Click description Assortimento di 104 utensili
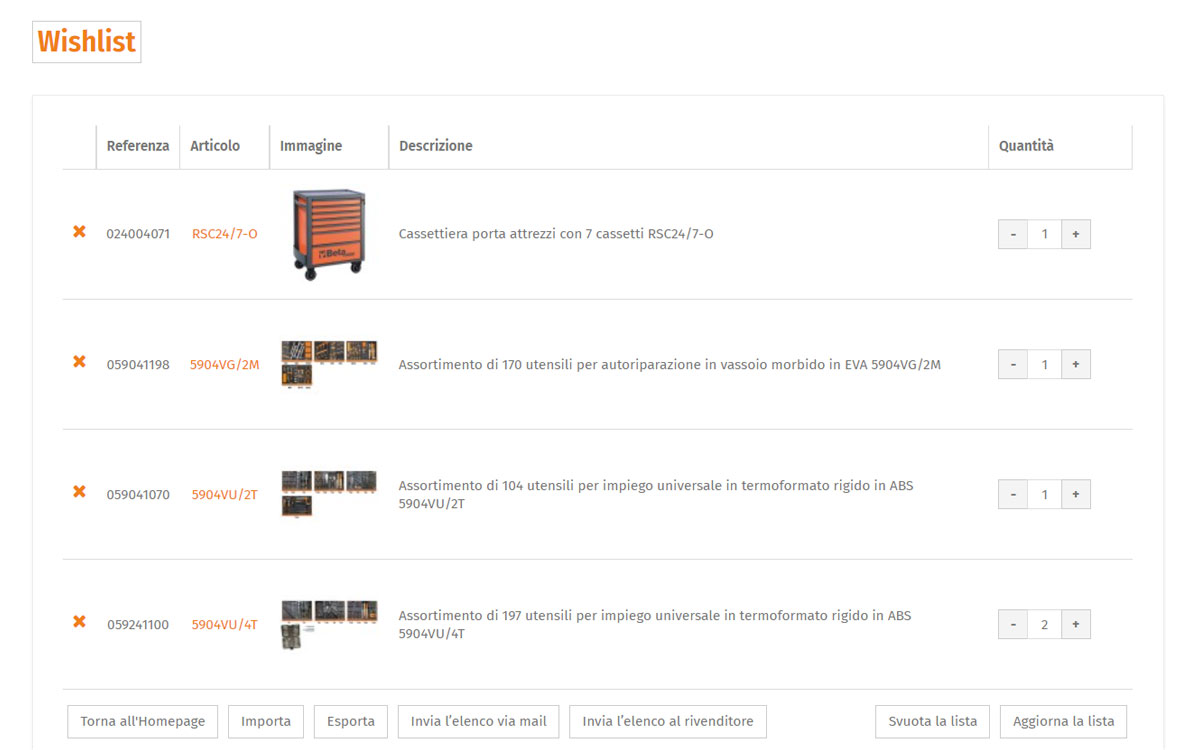 click(x=656, y=494)
